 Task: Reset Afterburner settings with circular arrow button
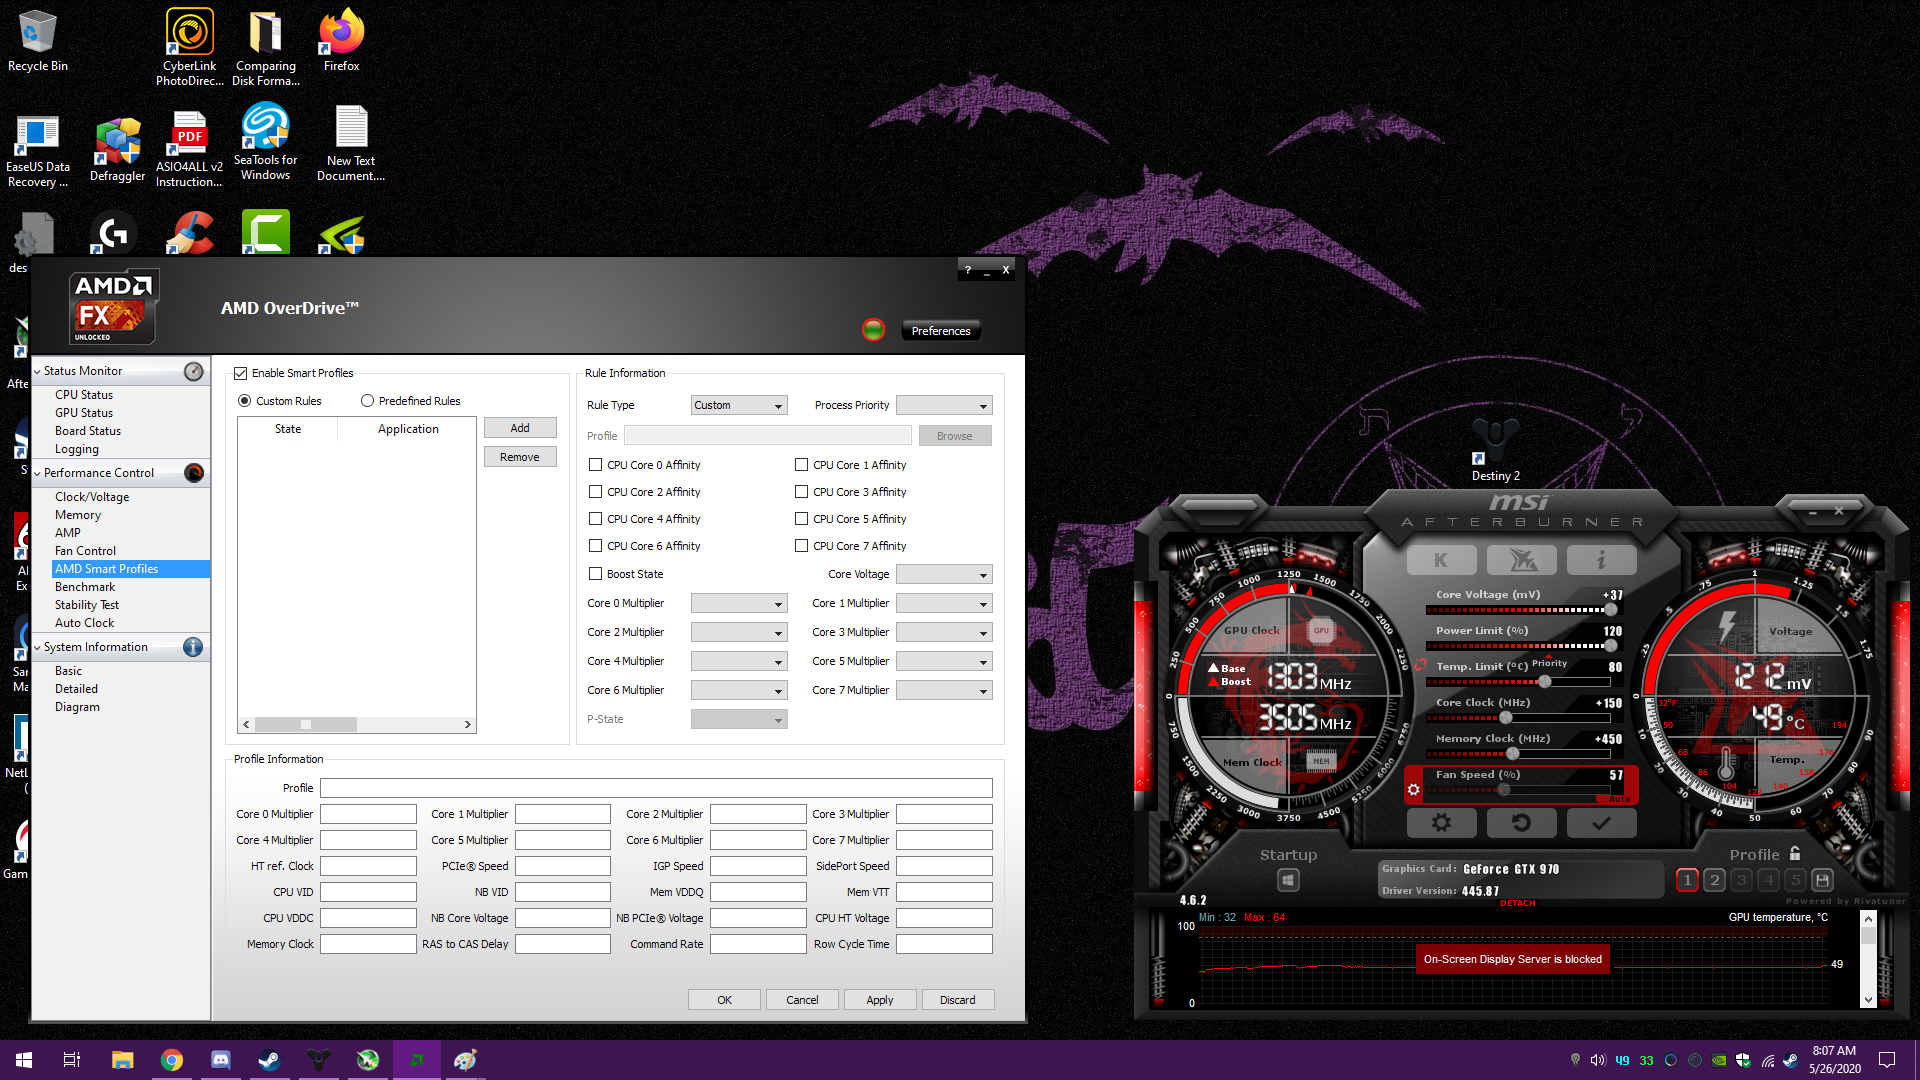click(1521, 823)
